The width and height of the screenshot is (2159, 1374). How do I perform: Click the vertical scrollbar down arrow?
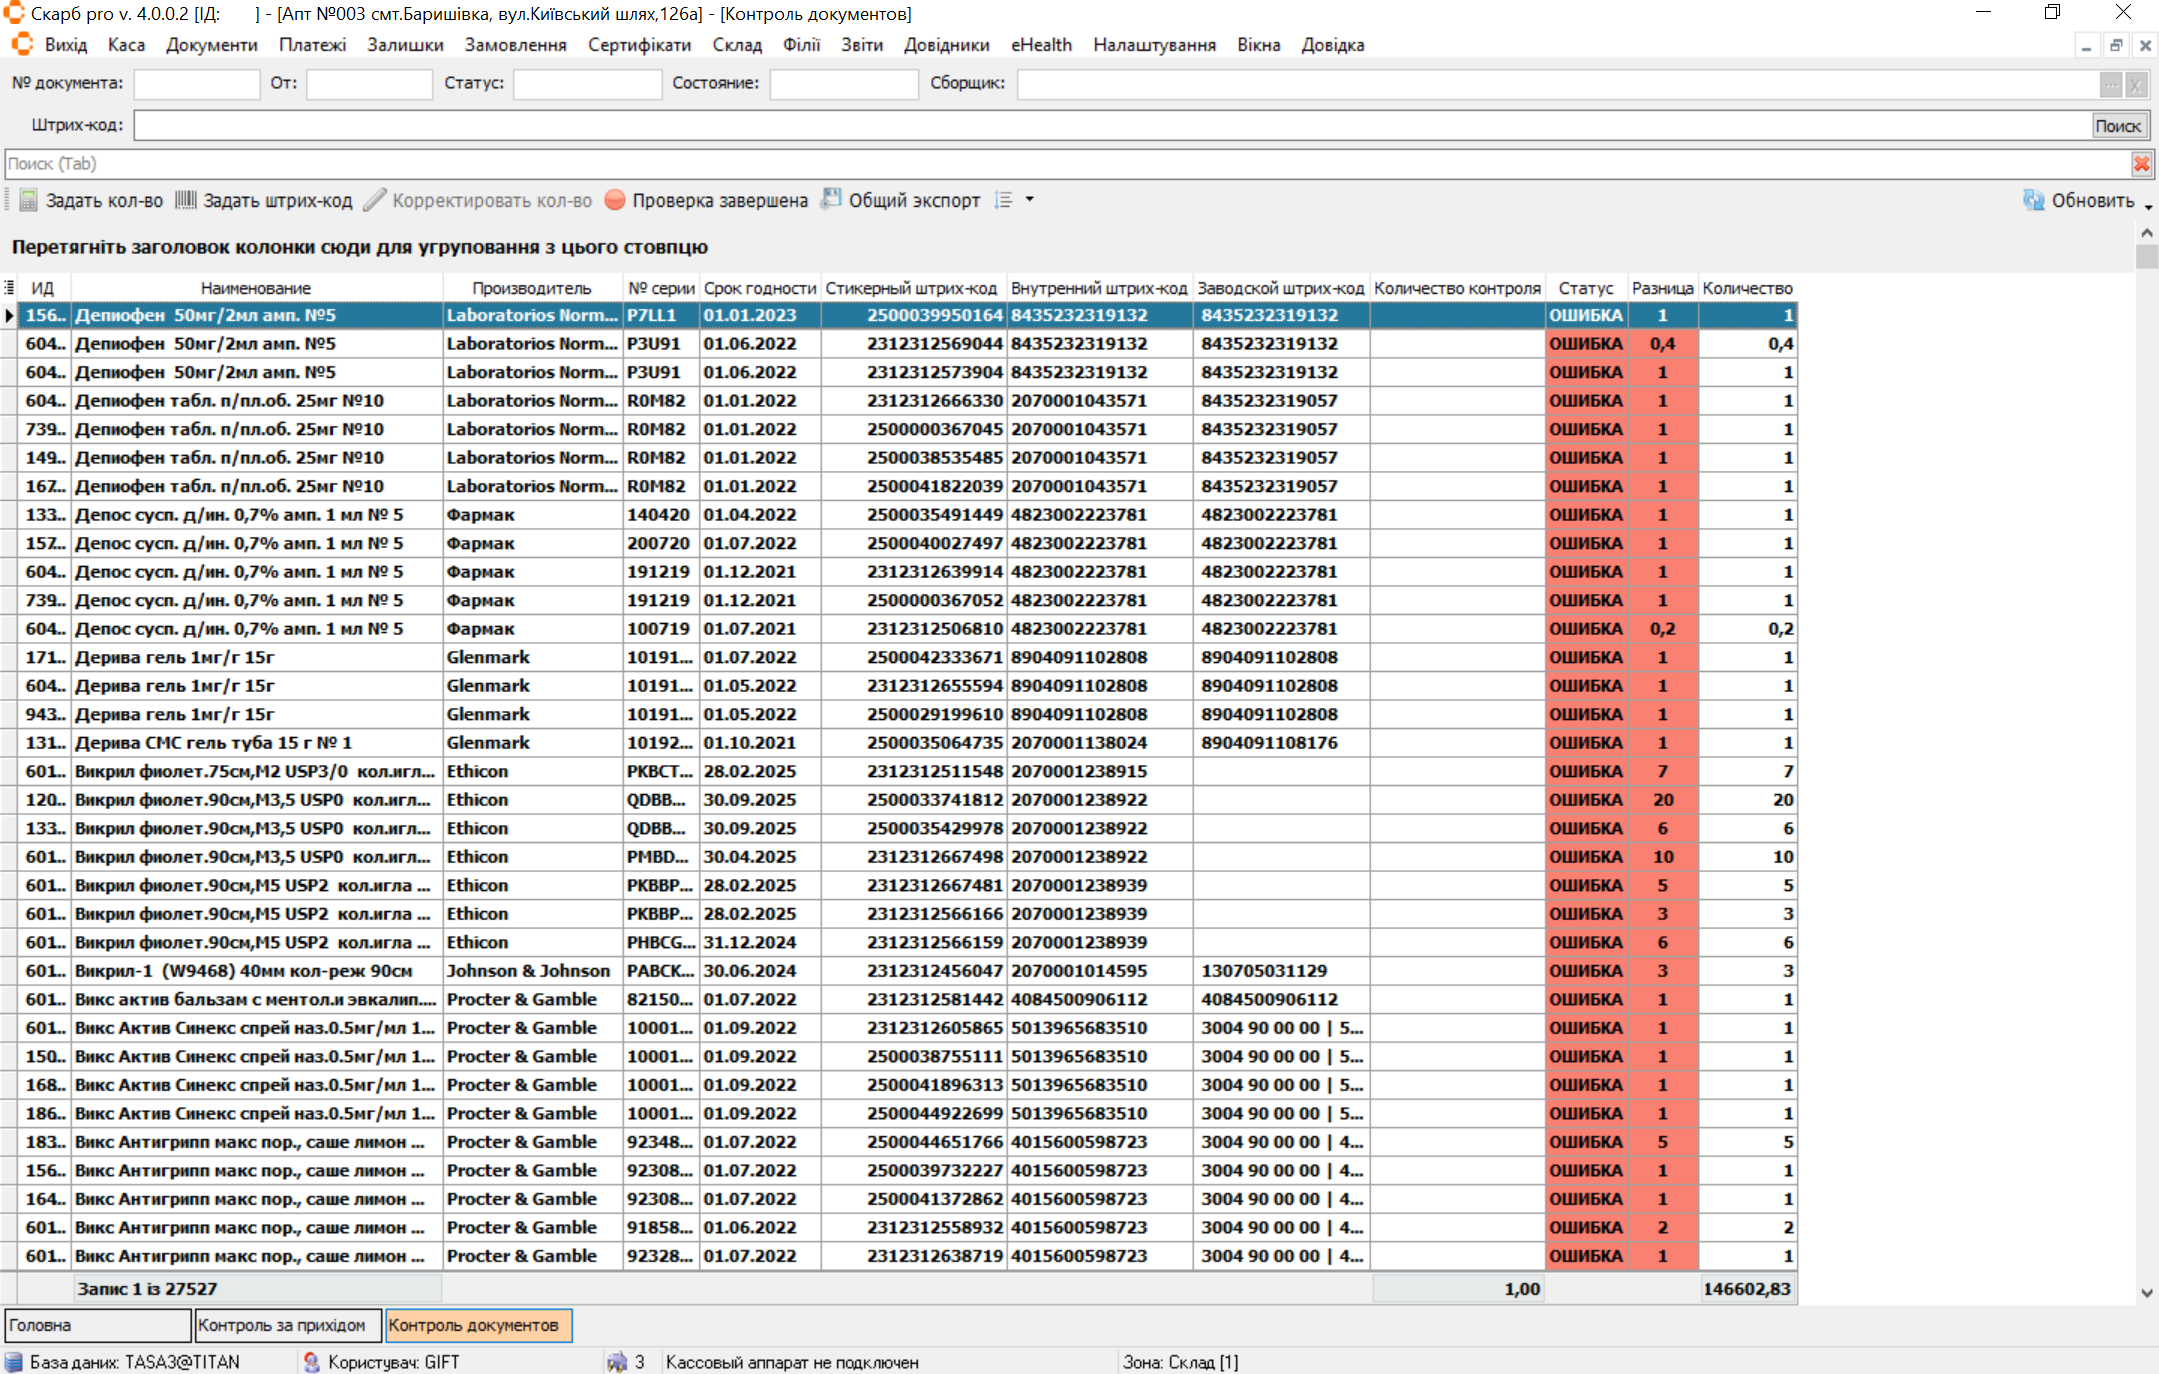pos(2146,1293)
